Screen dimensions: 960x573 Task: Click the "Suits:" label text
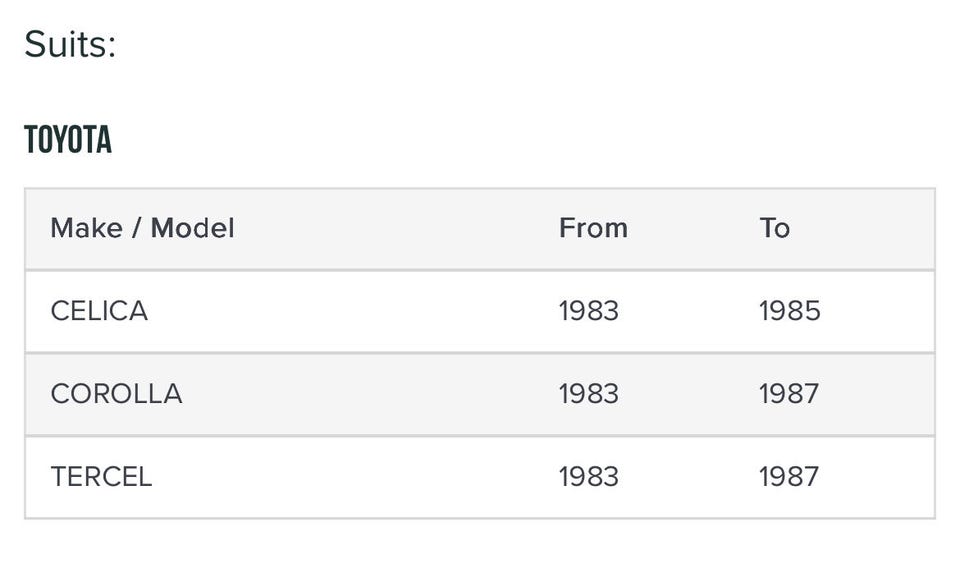pyautogui.click(x=70, y=44)
